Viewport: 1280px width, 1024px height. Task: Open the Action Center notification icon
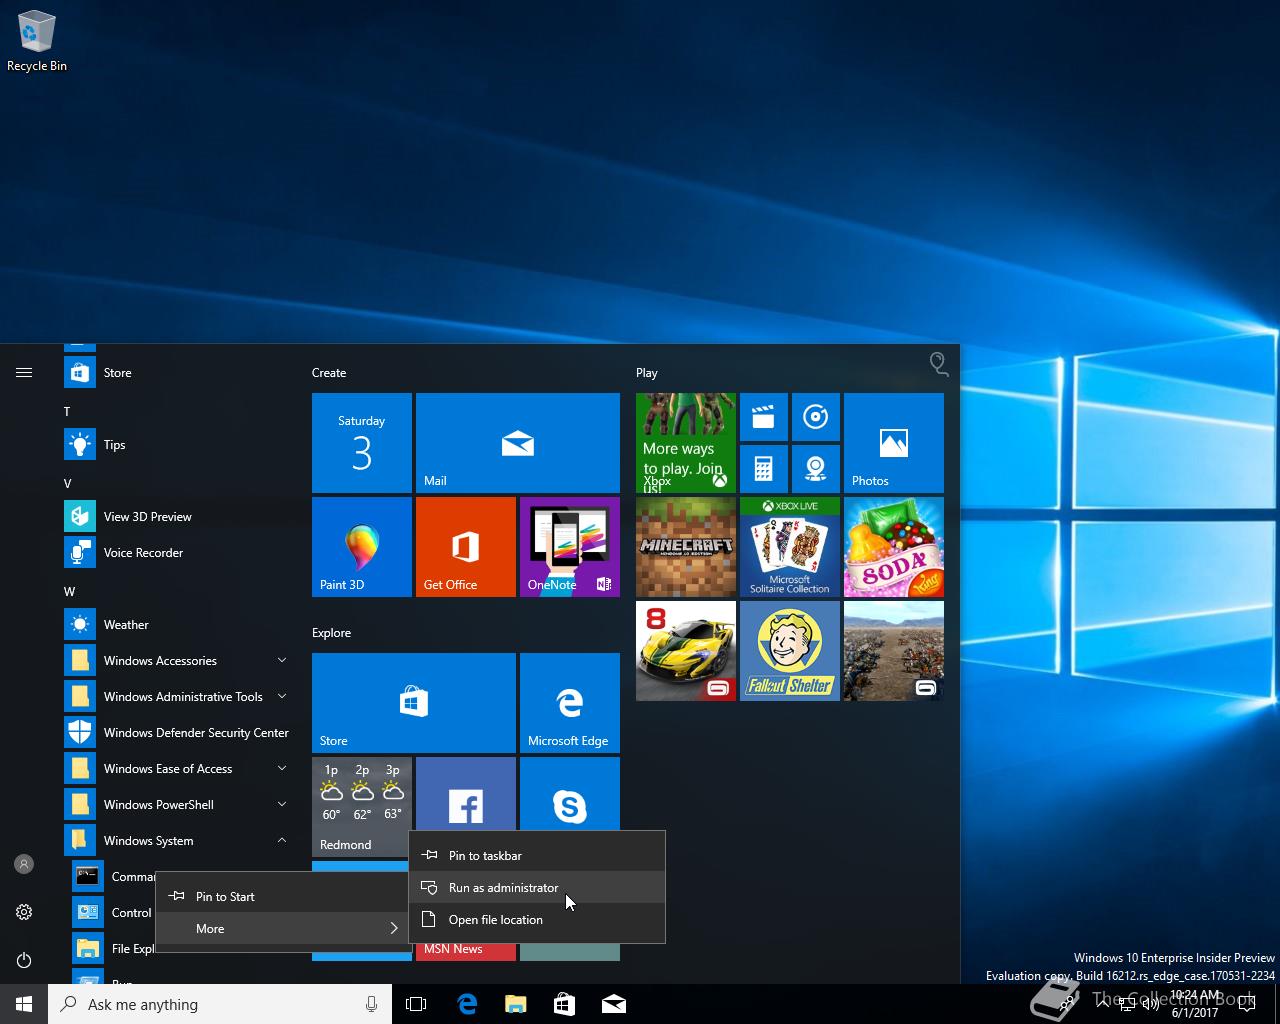(1246, 1005)
